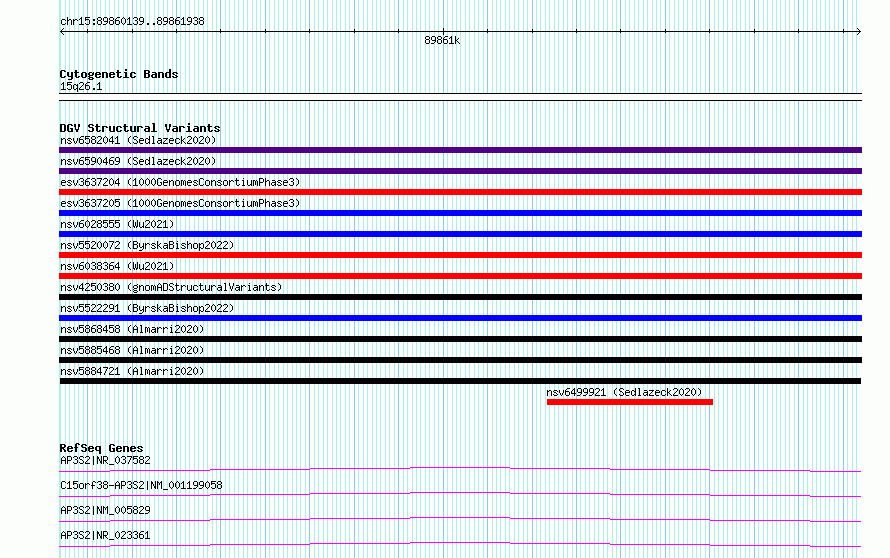The image size is (890, 558).
Task: Click the Cytogenetic Bands track title
Action: (119, 74)
